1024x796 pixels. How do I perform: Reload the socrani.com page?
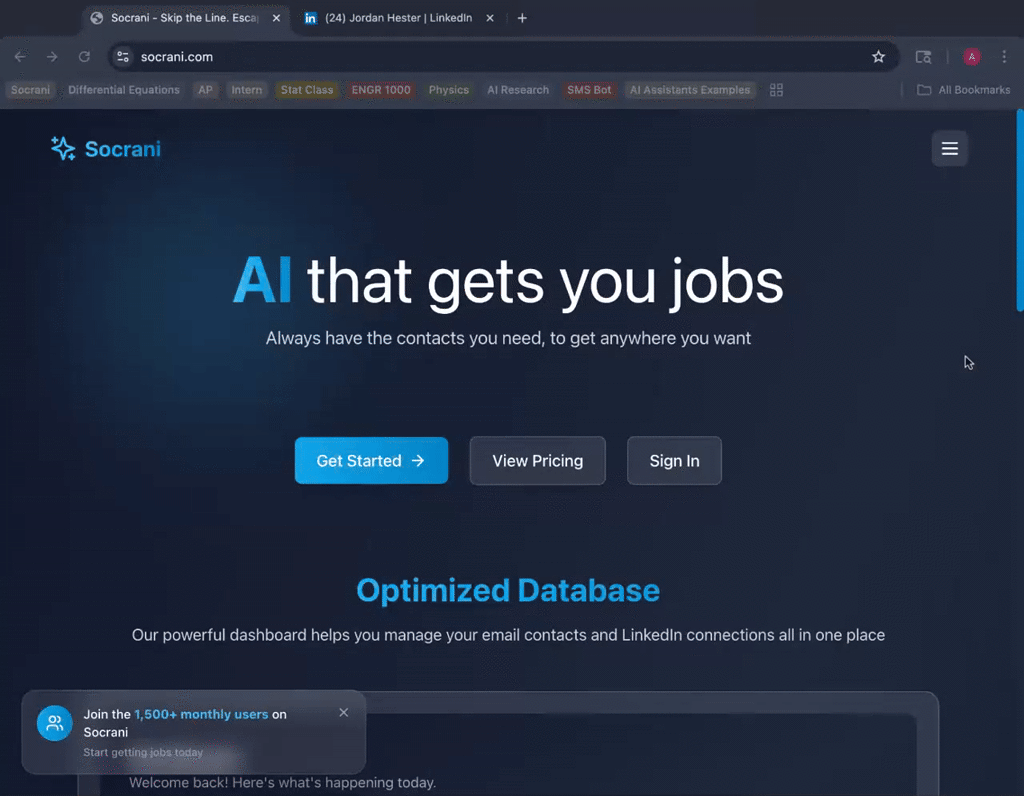pos(84,57)
